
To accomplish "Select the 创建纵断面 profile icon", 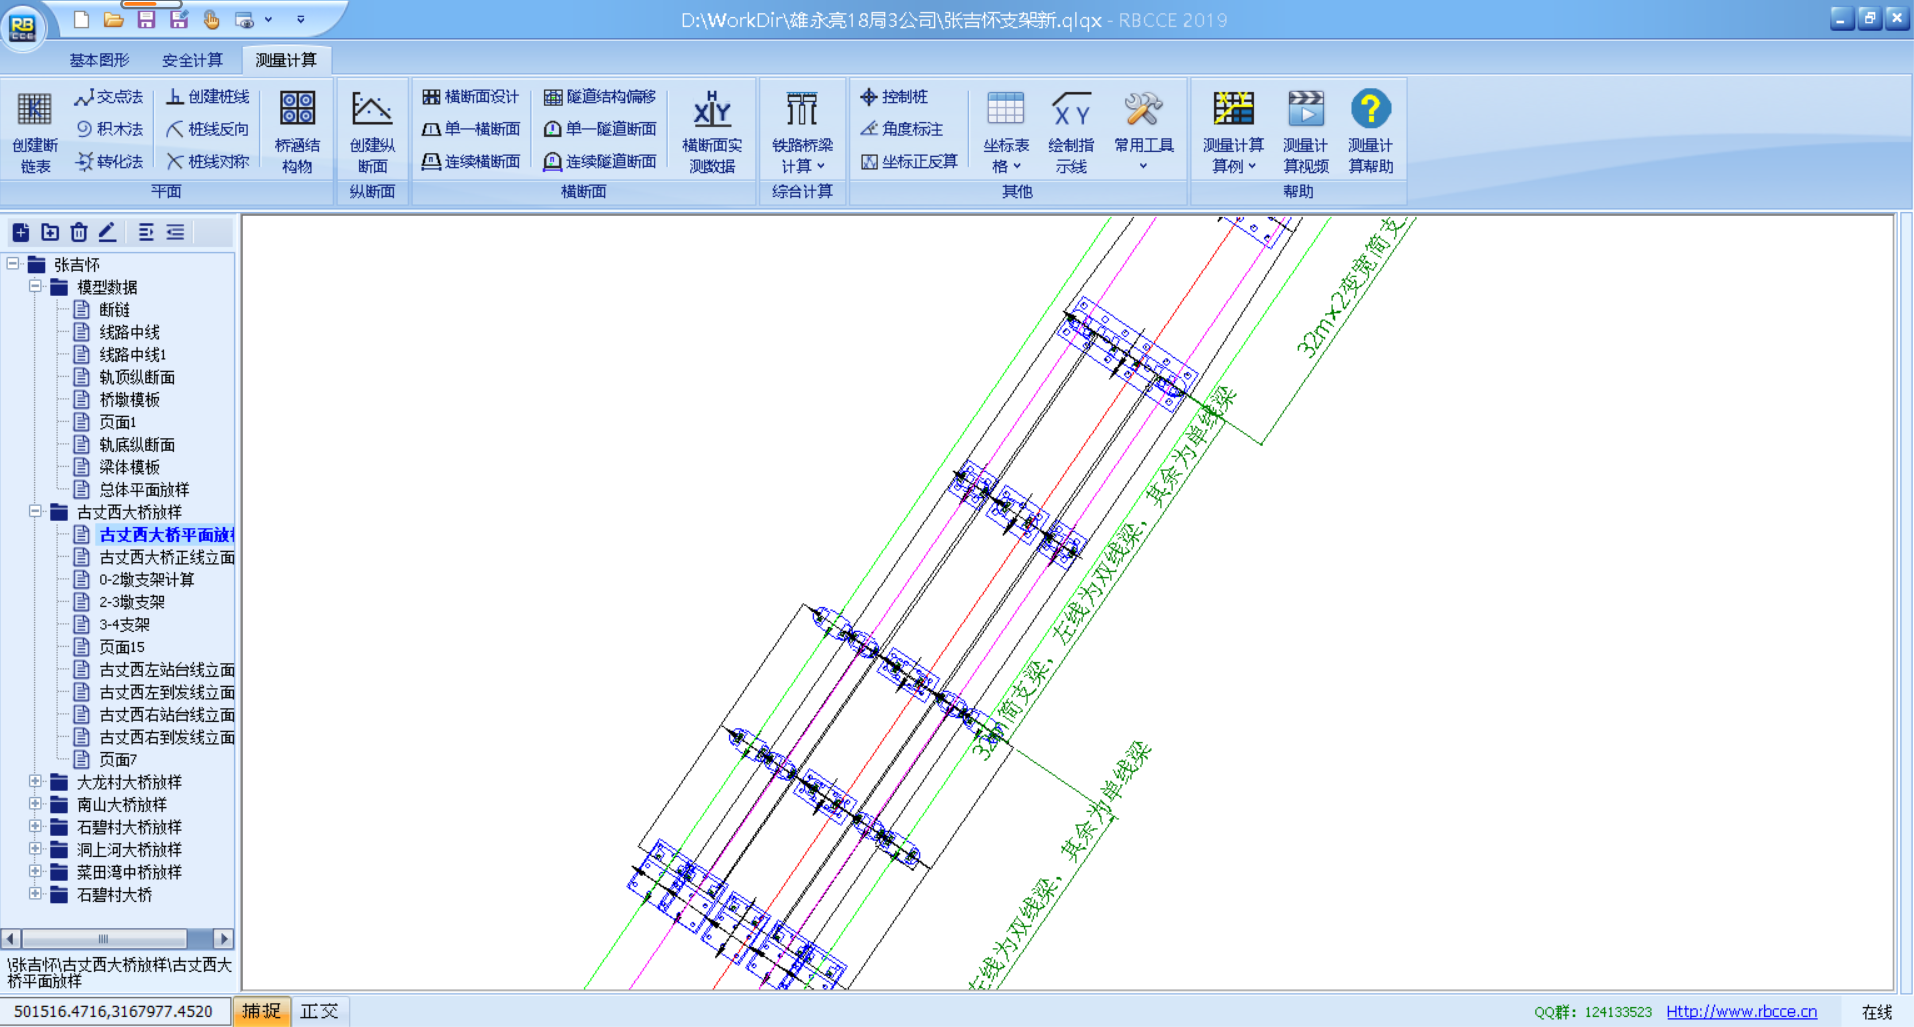I will pos(371,110).
